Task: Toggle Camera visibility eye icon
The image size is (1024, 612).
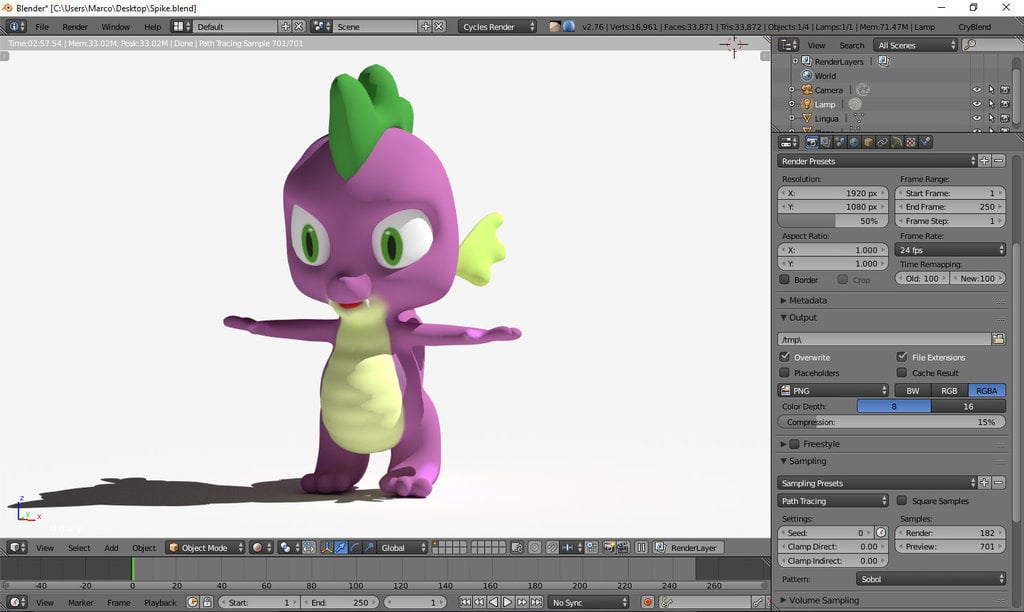Action: point(977,89)
